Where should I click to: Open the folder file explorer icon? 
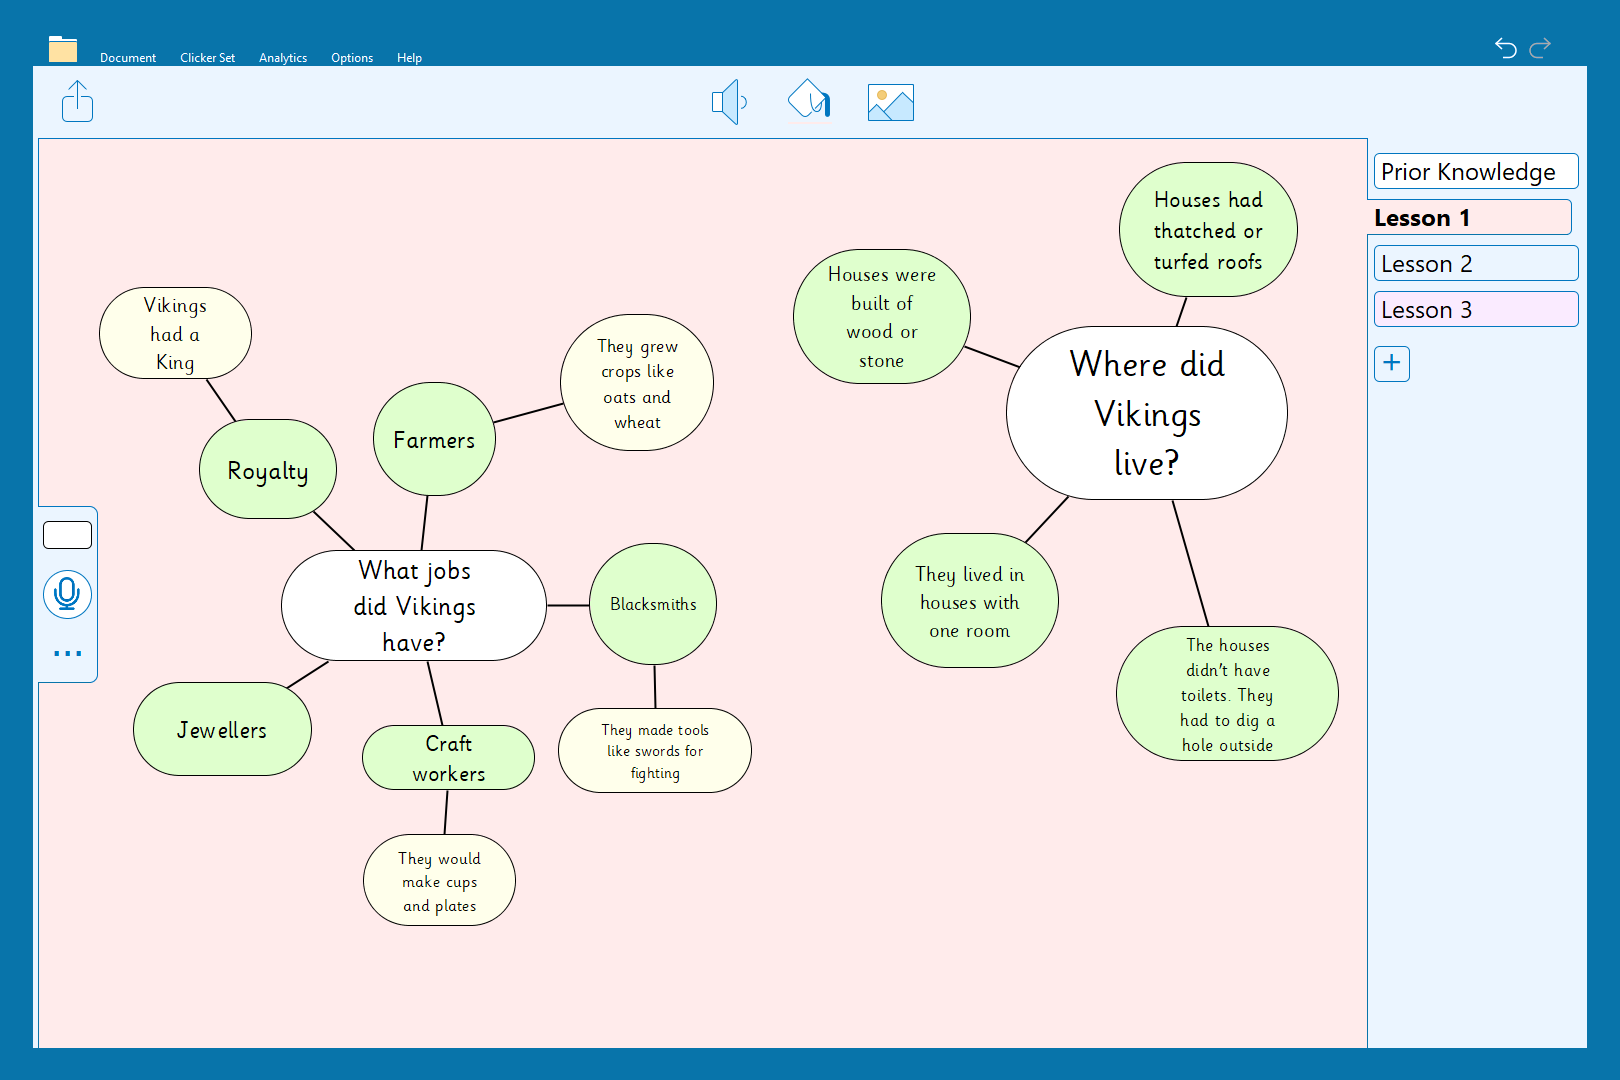(x=63, y=49)
